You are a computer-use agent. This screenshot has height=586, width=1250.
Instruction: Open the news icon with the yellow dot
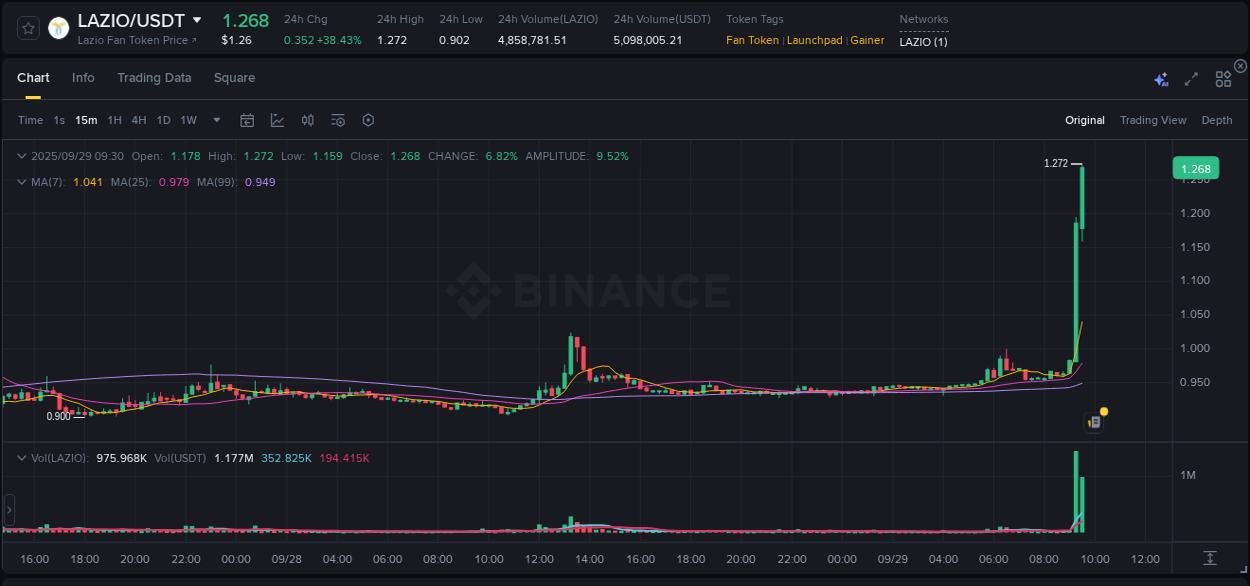tap(1094, 420)
